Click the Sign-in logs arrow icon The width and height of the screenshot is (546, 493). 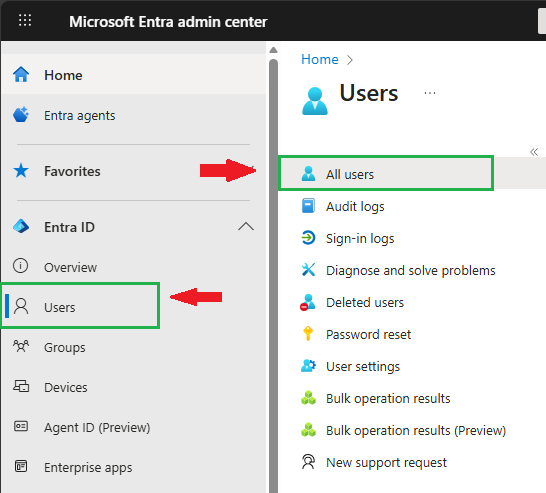pos(309,238)
